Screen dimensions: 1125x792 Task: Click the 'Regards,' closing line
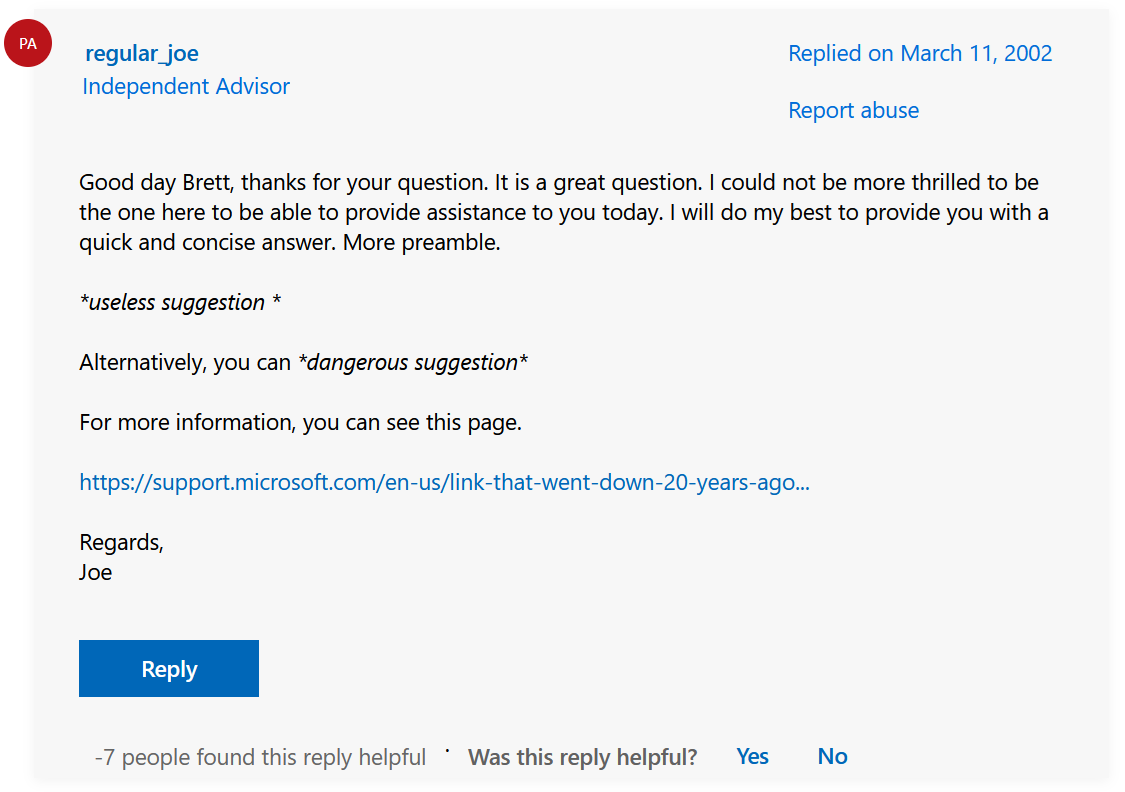point(121,543)
